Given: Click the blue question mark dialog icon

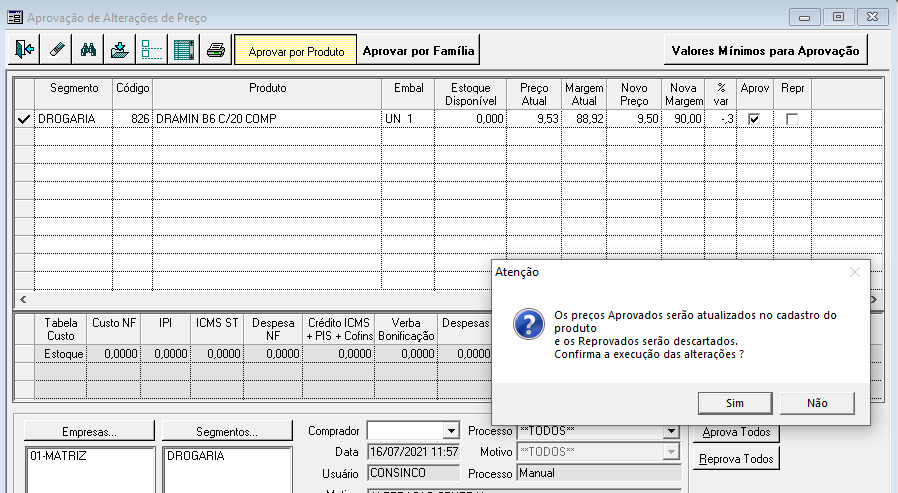Looking at the screenshot, I should [x=529, y=324].
